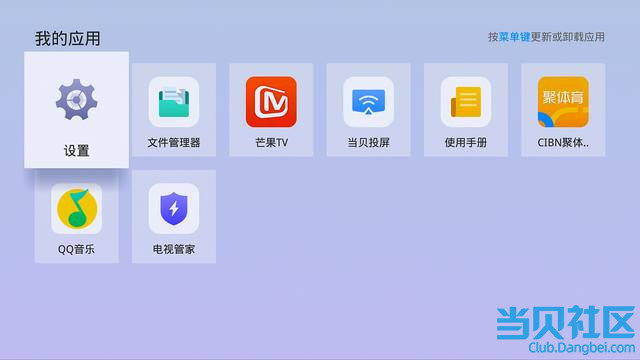Launch the 文件管理器 file manager icon

[174, 102]
